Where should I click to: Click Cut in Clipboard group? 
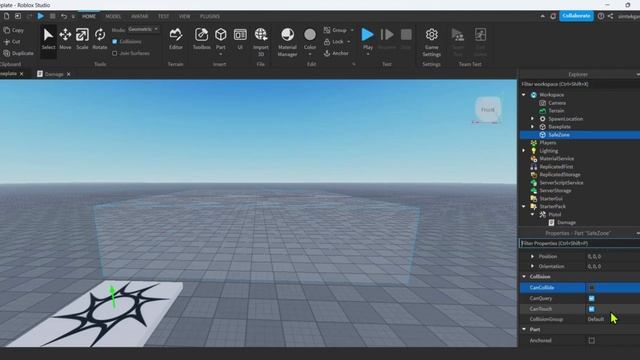(12, 42)
